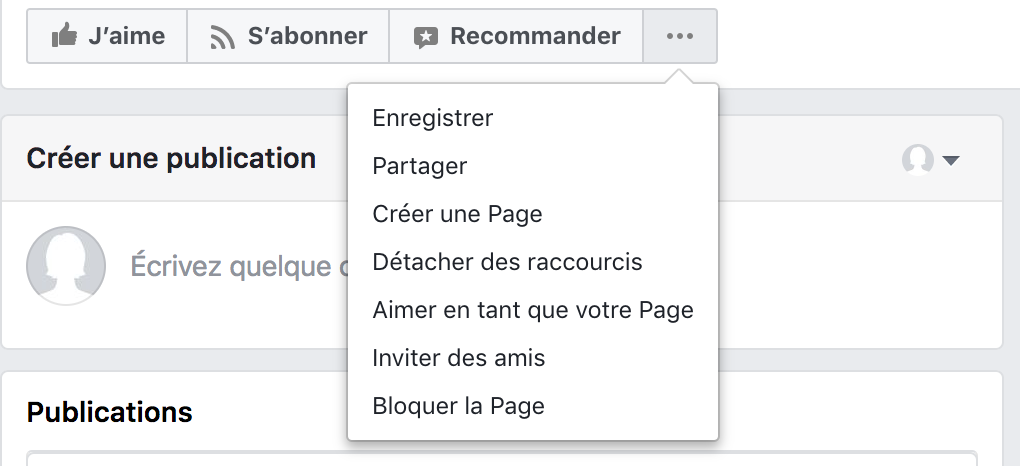
Task: Click the thumbs-up icon on J'aime
Action: coord(65,37)
